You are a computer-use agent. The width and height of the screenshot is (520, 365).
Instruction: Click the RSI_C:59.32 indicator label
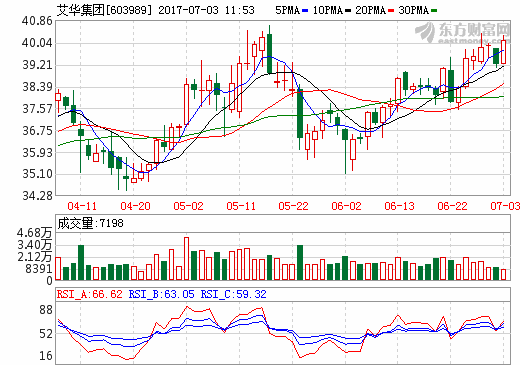point(234,294)
